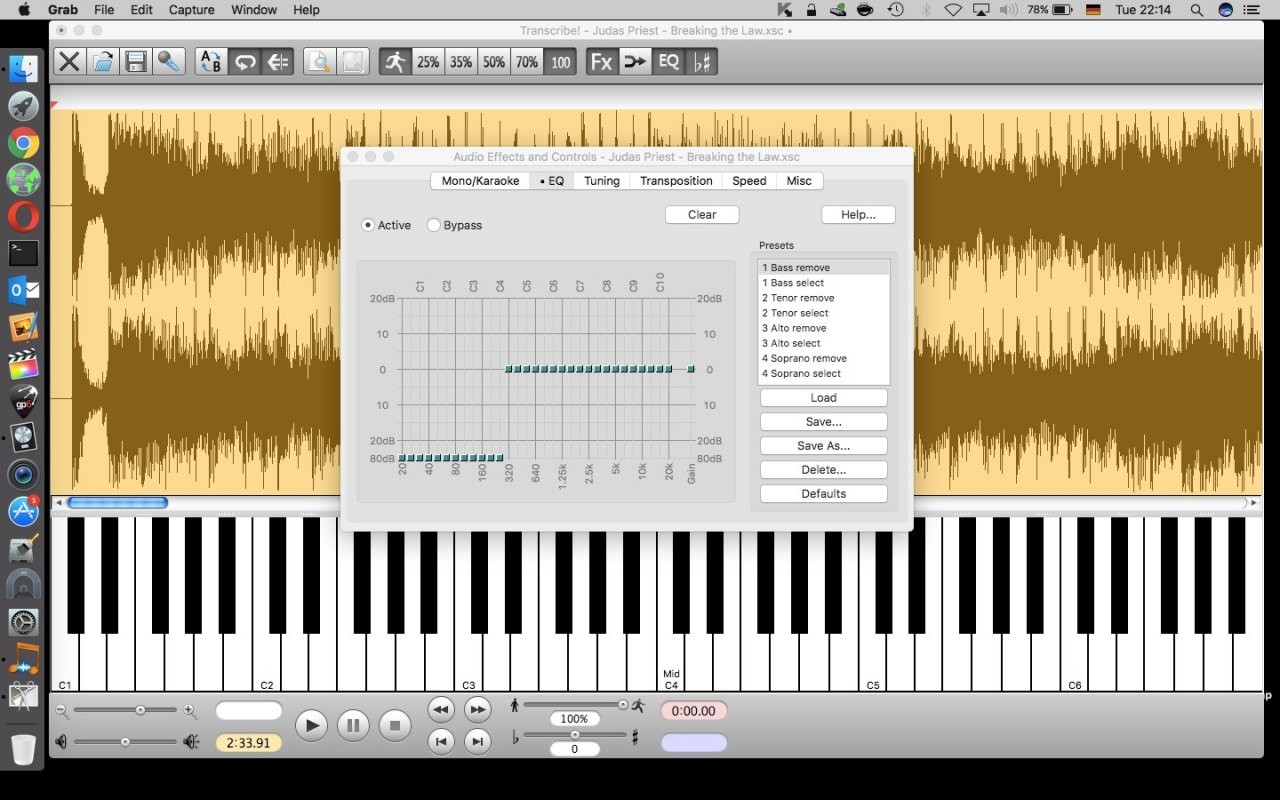Click the microphone record icon
The image size is (1280, 800).
coord(168,62)
